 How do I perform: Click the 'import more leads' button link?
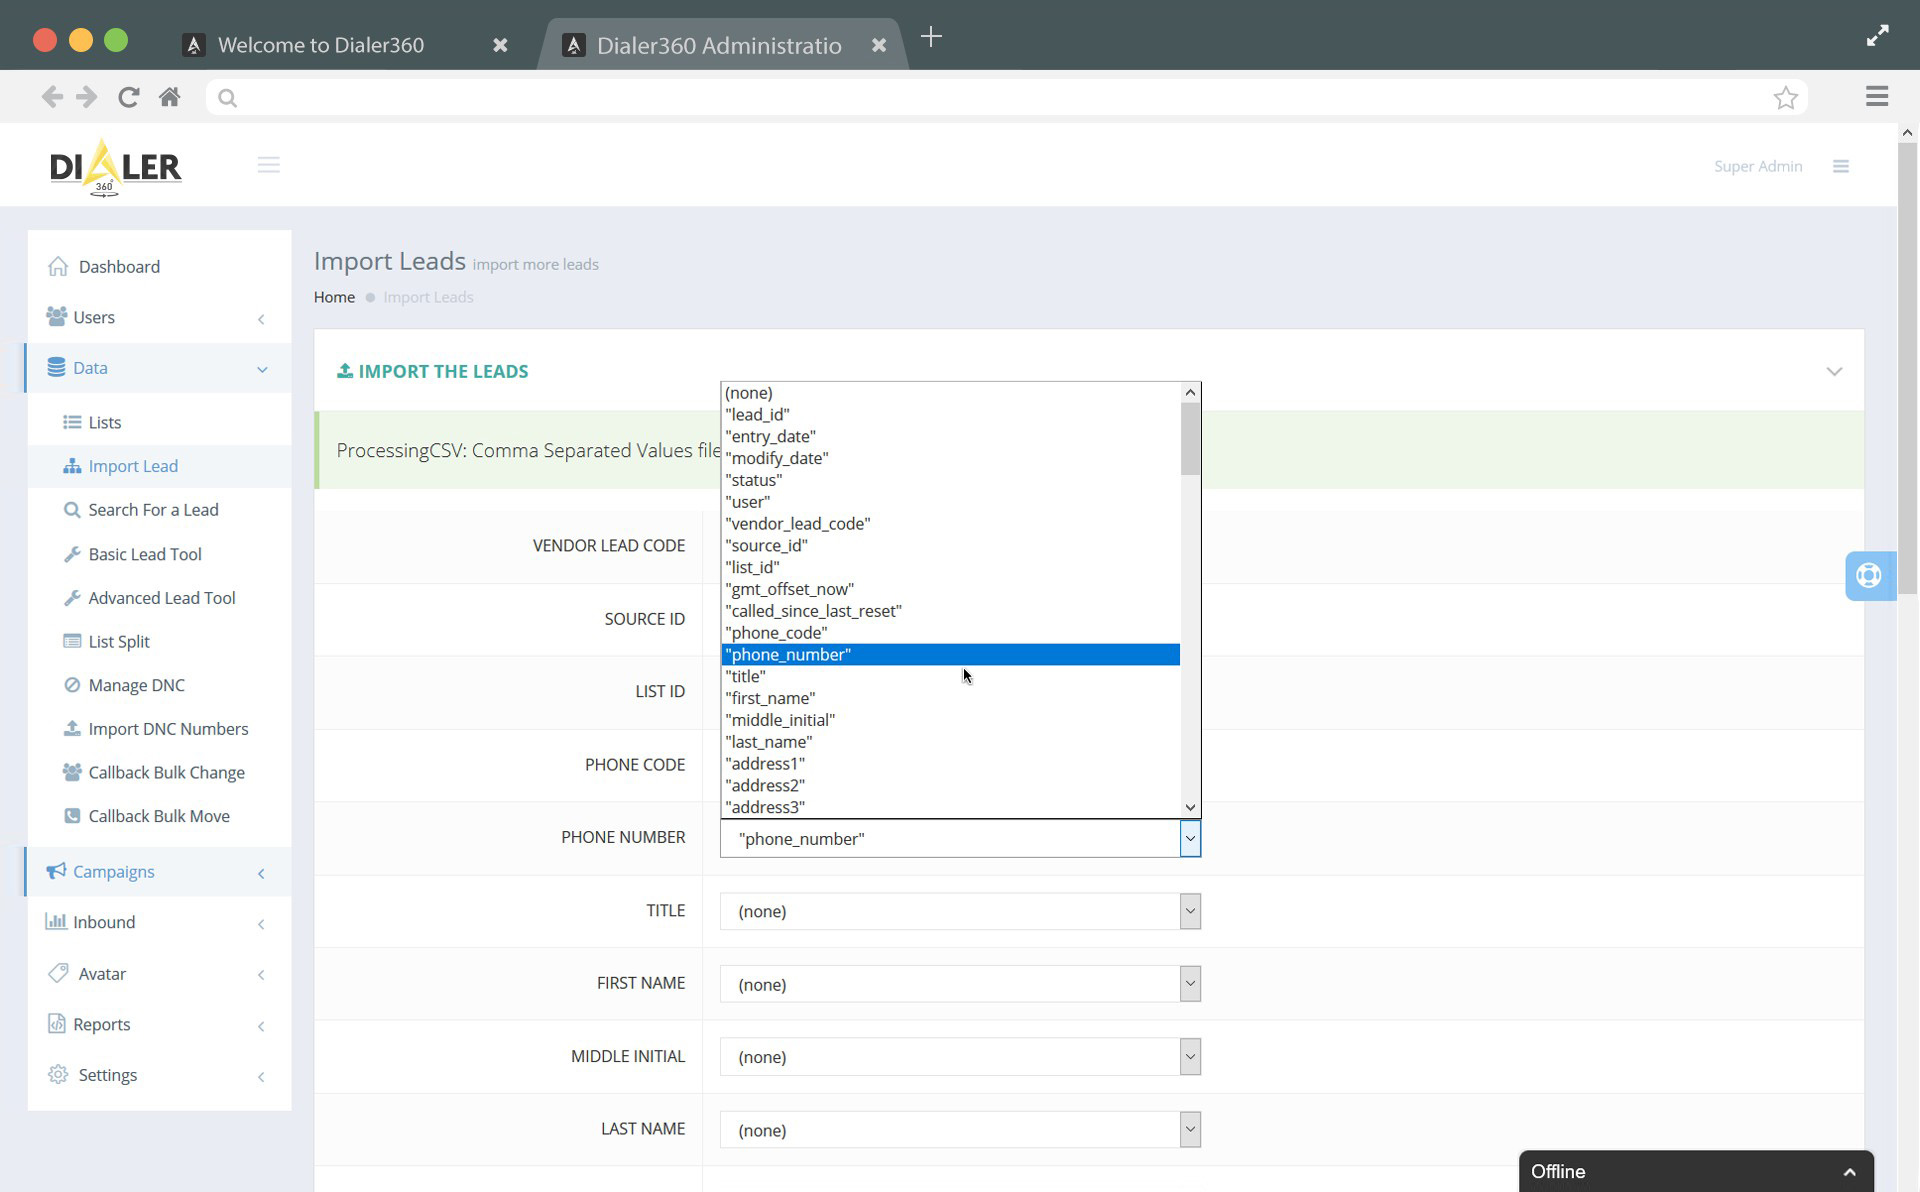(x=534, y=265)
